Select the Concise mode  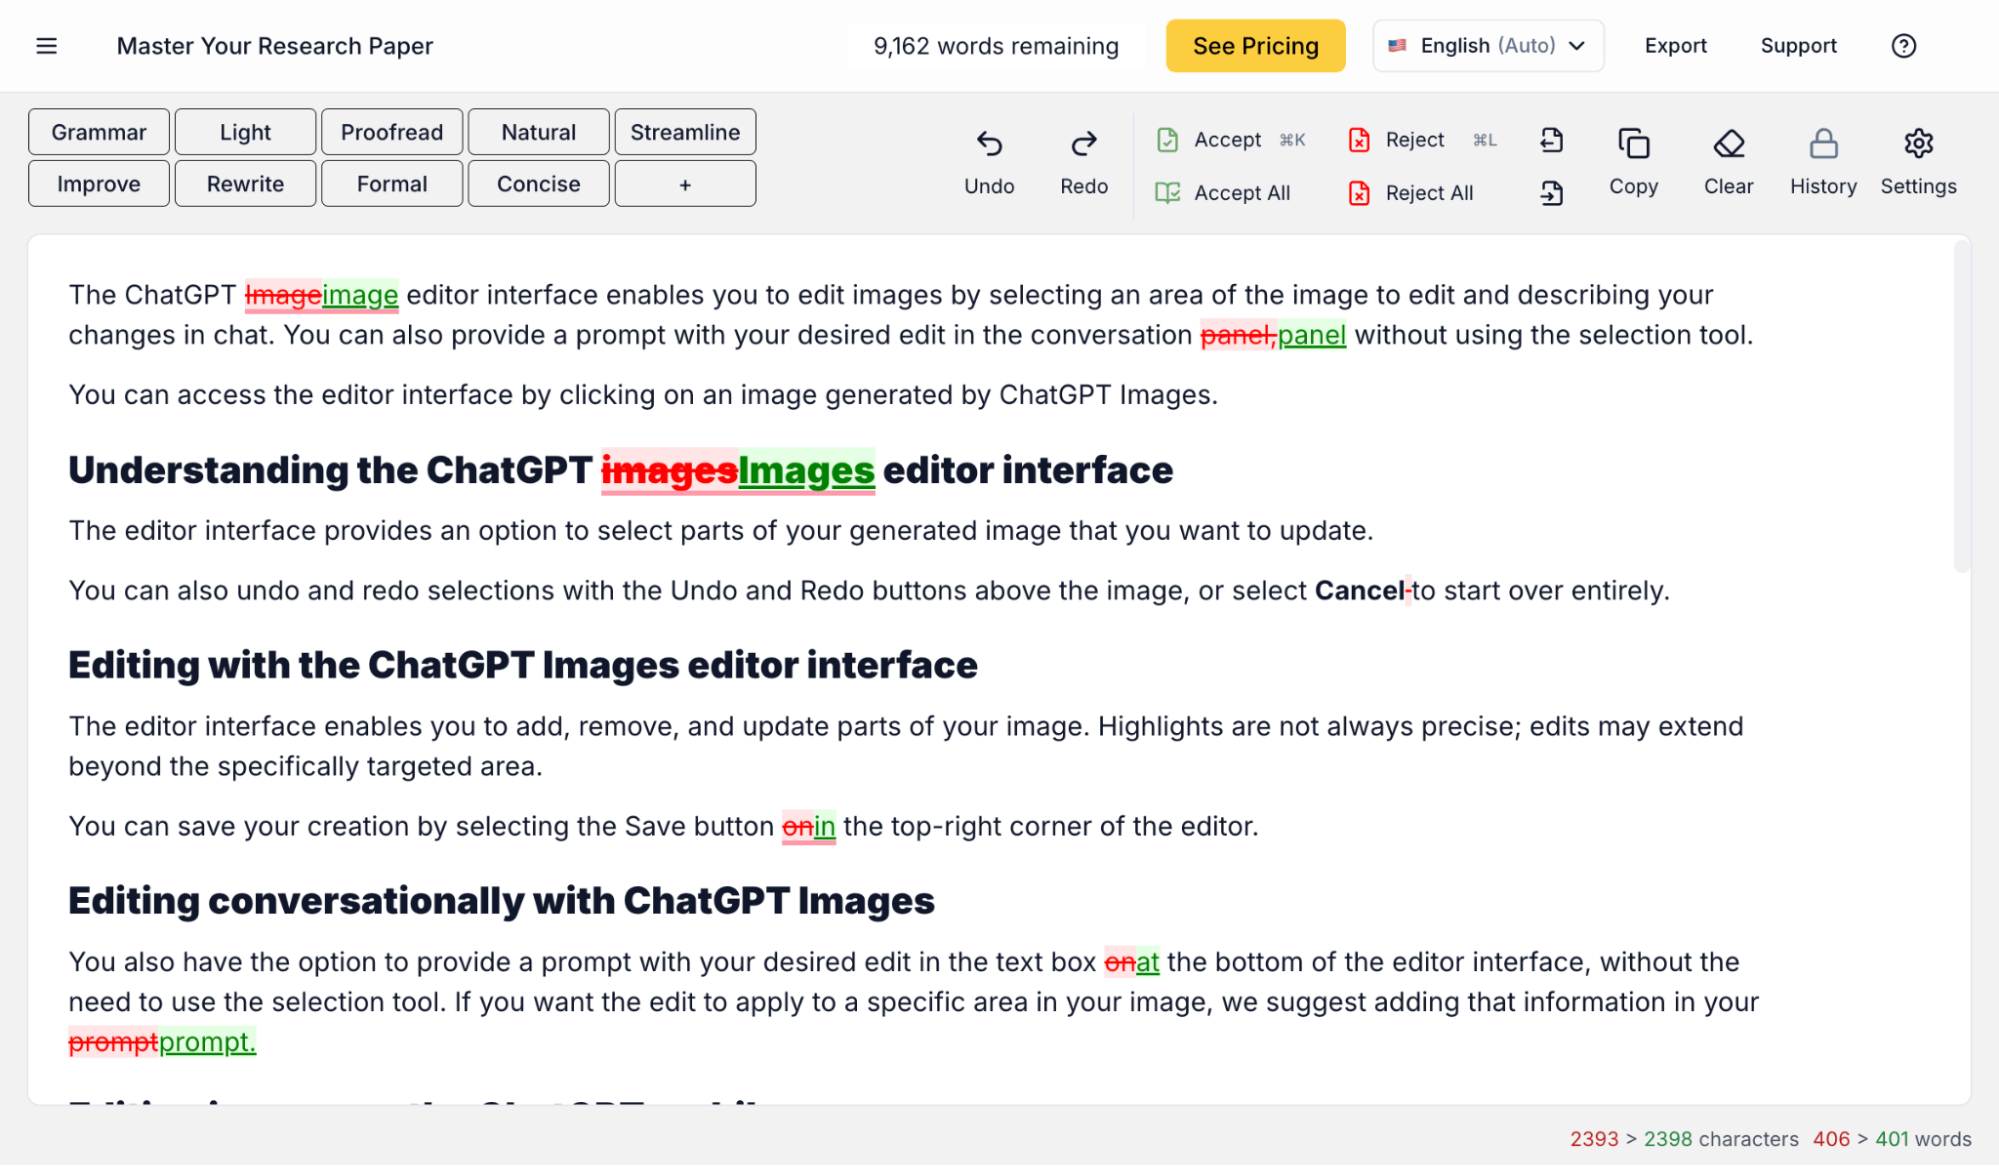click(538, 184)
